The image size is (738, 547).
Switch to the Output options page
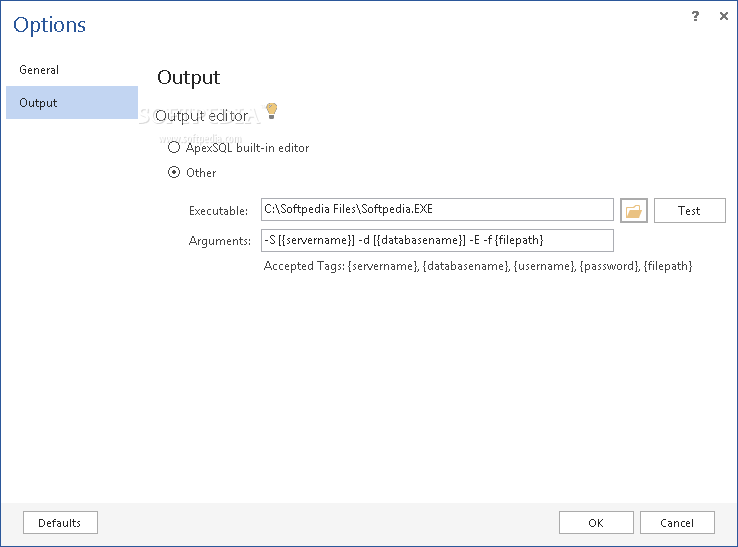(x=72, y=103)
